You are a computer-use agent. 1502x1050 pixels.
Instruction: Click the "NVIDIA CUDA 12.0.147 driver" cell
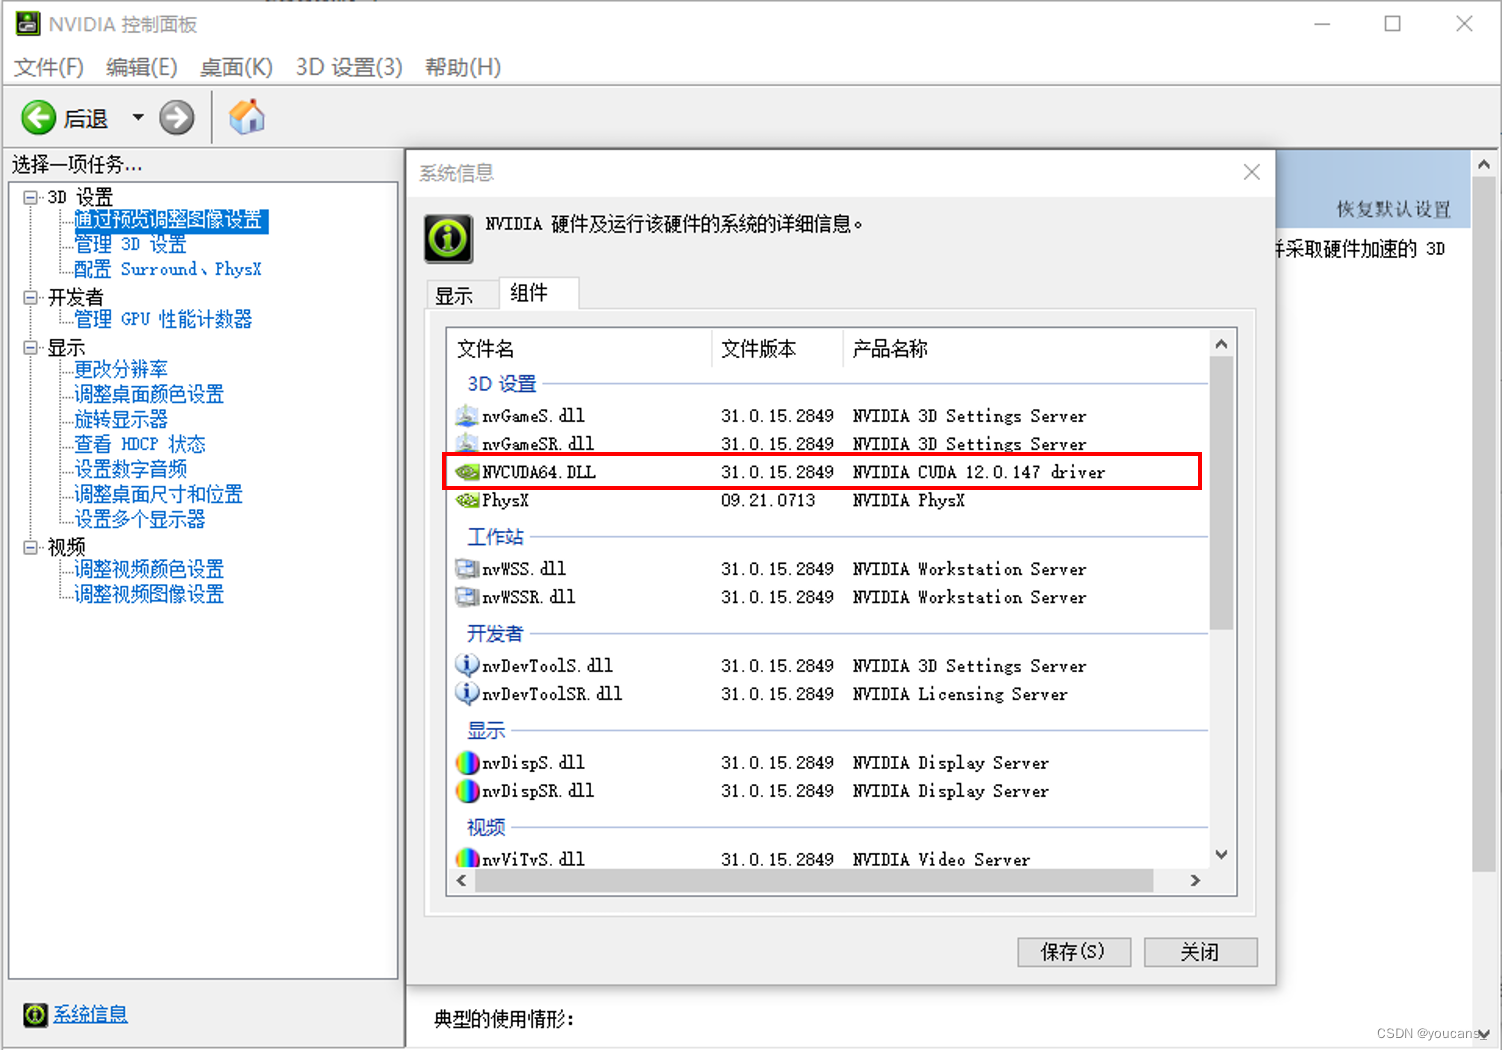pyautogui.click(x=979, y=472)
